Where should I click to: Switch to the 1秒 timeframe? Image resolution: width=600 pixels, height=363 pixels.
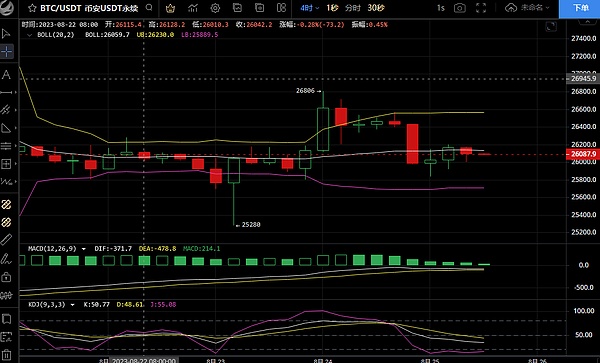coord(332,8)
